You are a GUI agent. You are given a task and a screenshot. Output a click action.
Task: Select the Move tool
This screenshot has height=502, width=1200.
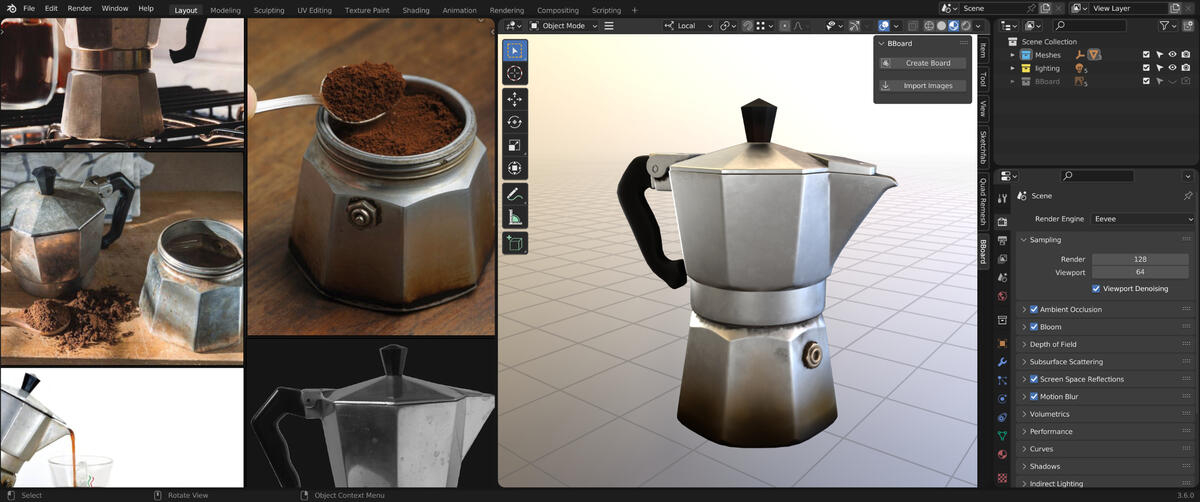click(x=515, y=99)
